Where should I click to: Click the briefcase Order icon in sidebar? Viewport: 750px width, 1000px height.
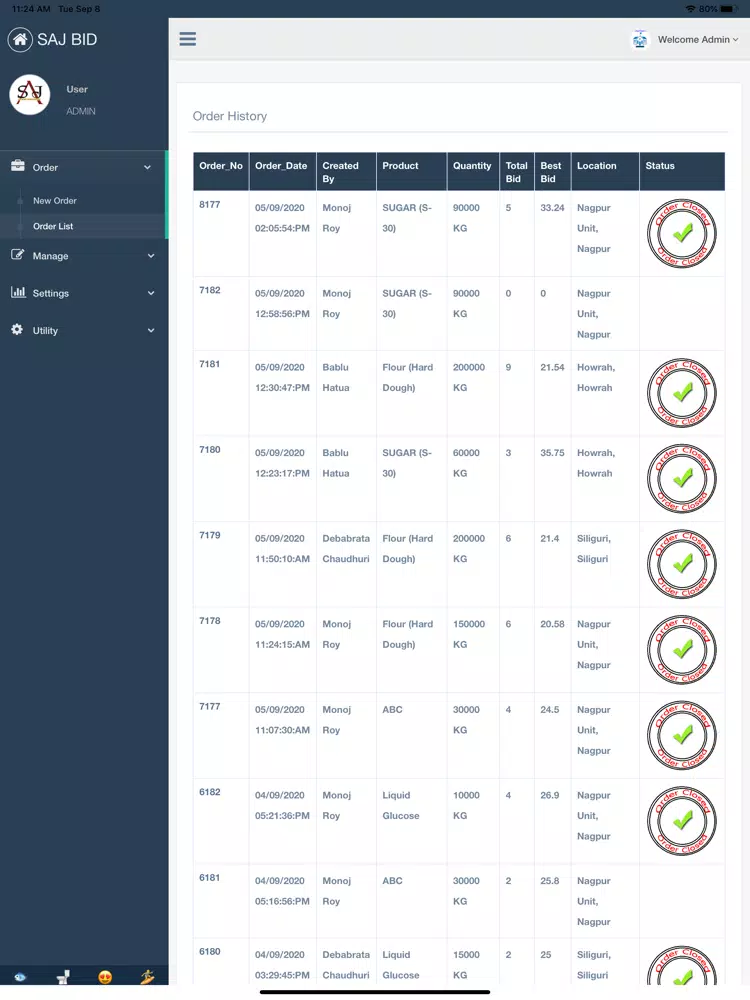pyautogui.click(x=18, y=166)
